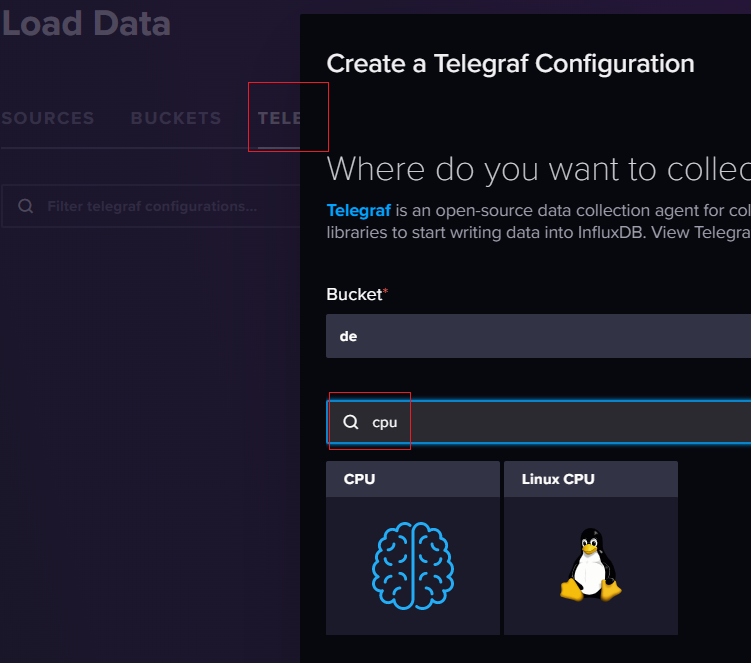Focus the Filter telegraf configurations field
The image size is (751, 663).
151,206
